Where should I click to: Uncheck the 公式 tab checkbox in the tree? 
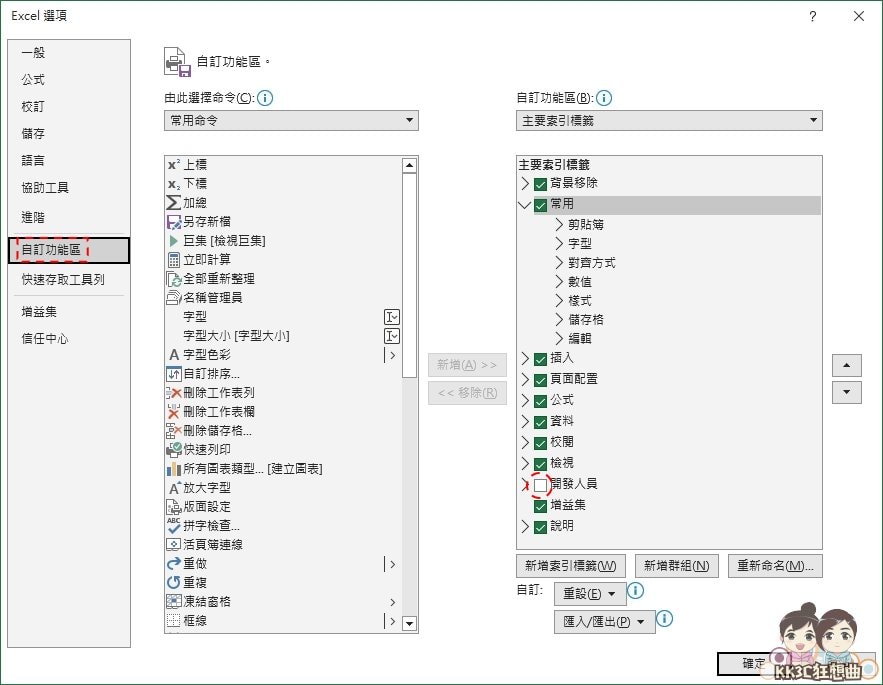(541, 401)
